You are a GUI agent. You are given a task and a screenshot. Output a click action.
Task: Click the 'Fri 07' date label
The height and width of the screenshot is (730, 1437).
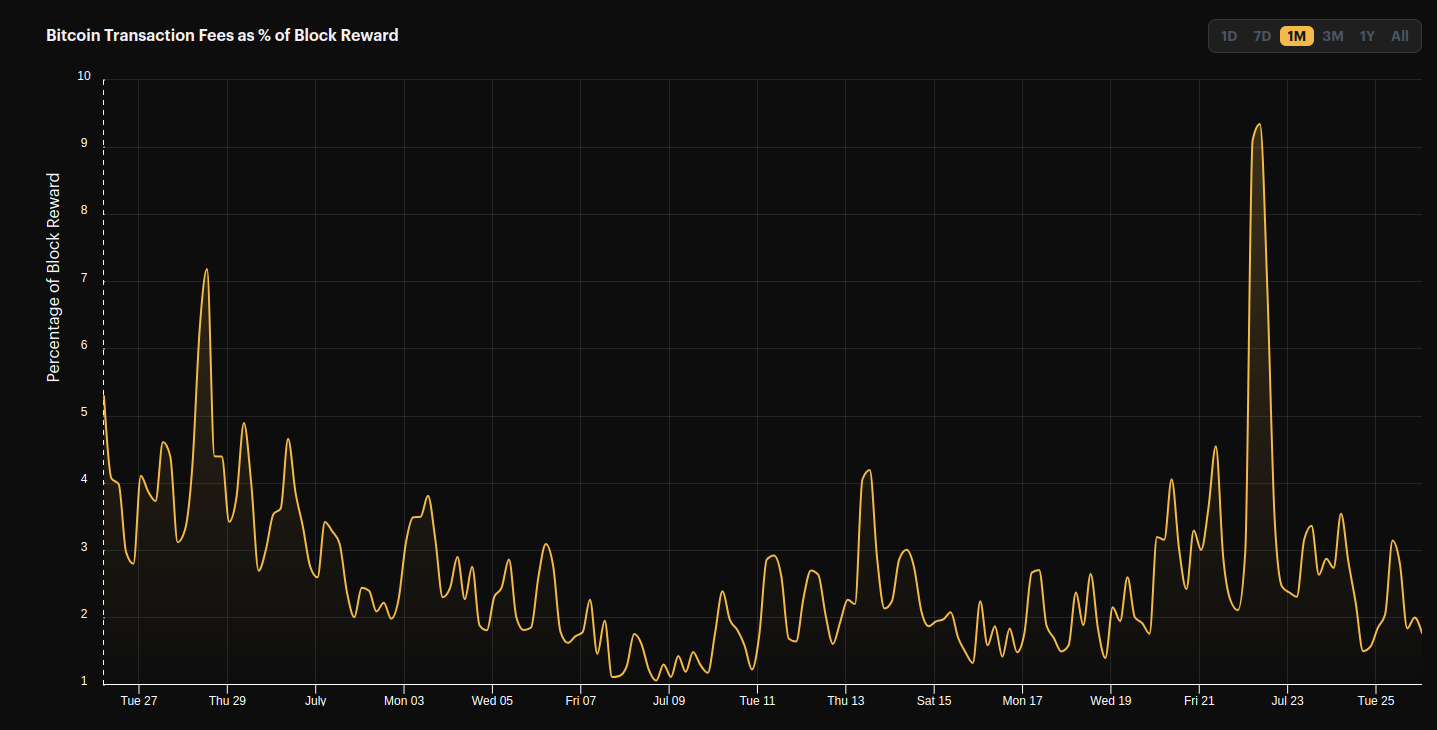point(580,701)
